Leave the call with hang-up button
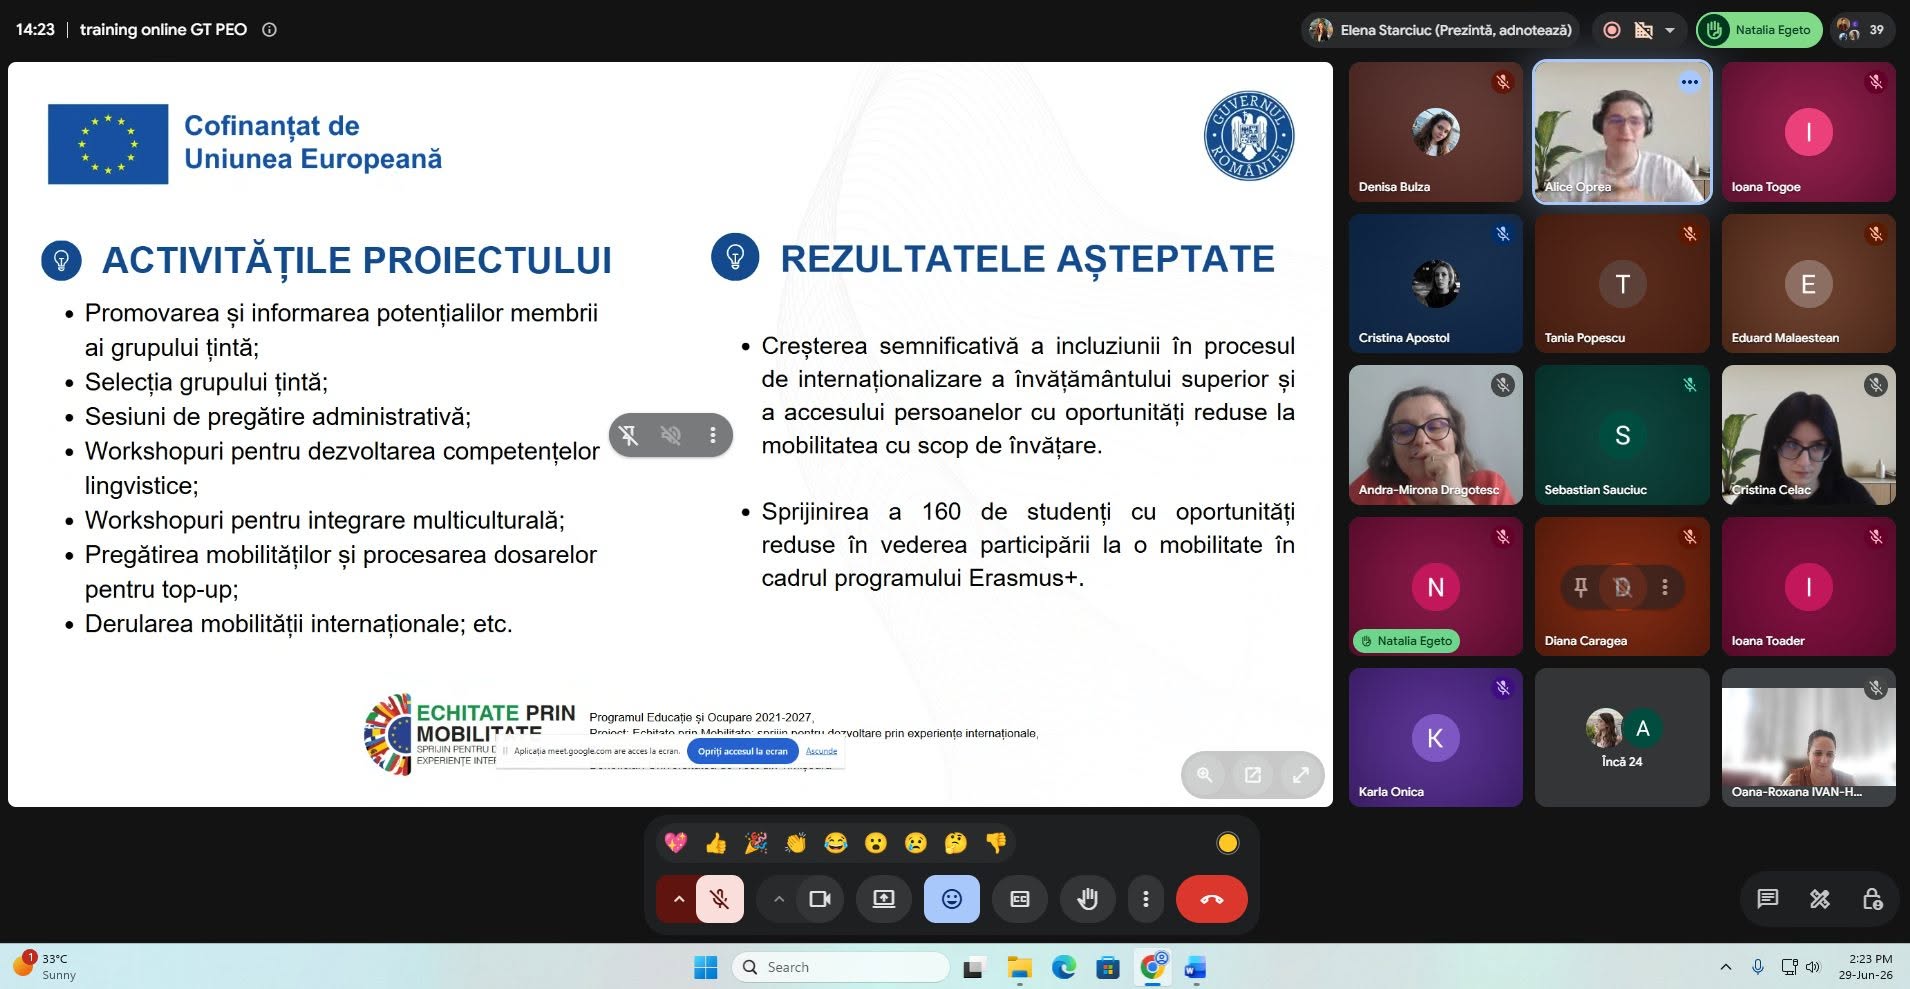 pos(1212,899)
